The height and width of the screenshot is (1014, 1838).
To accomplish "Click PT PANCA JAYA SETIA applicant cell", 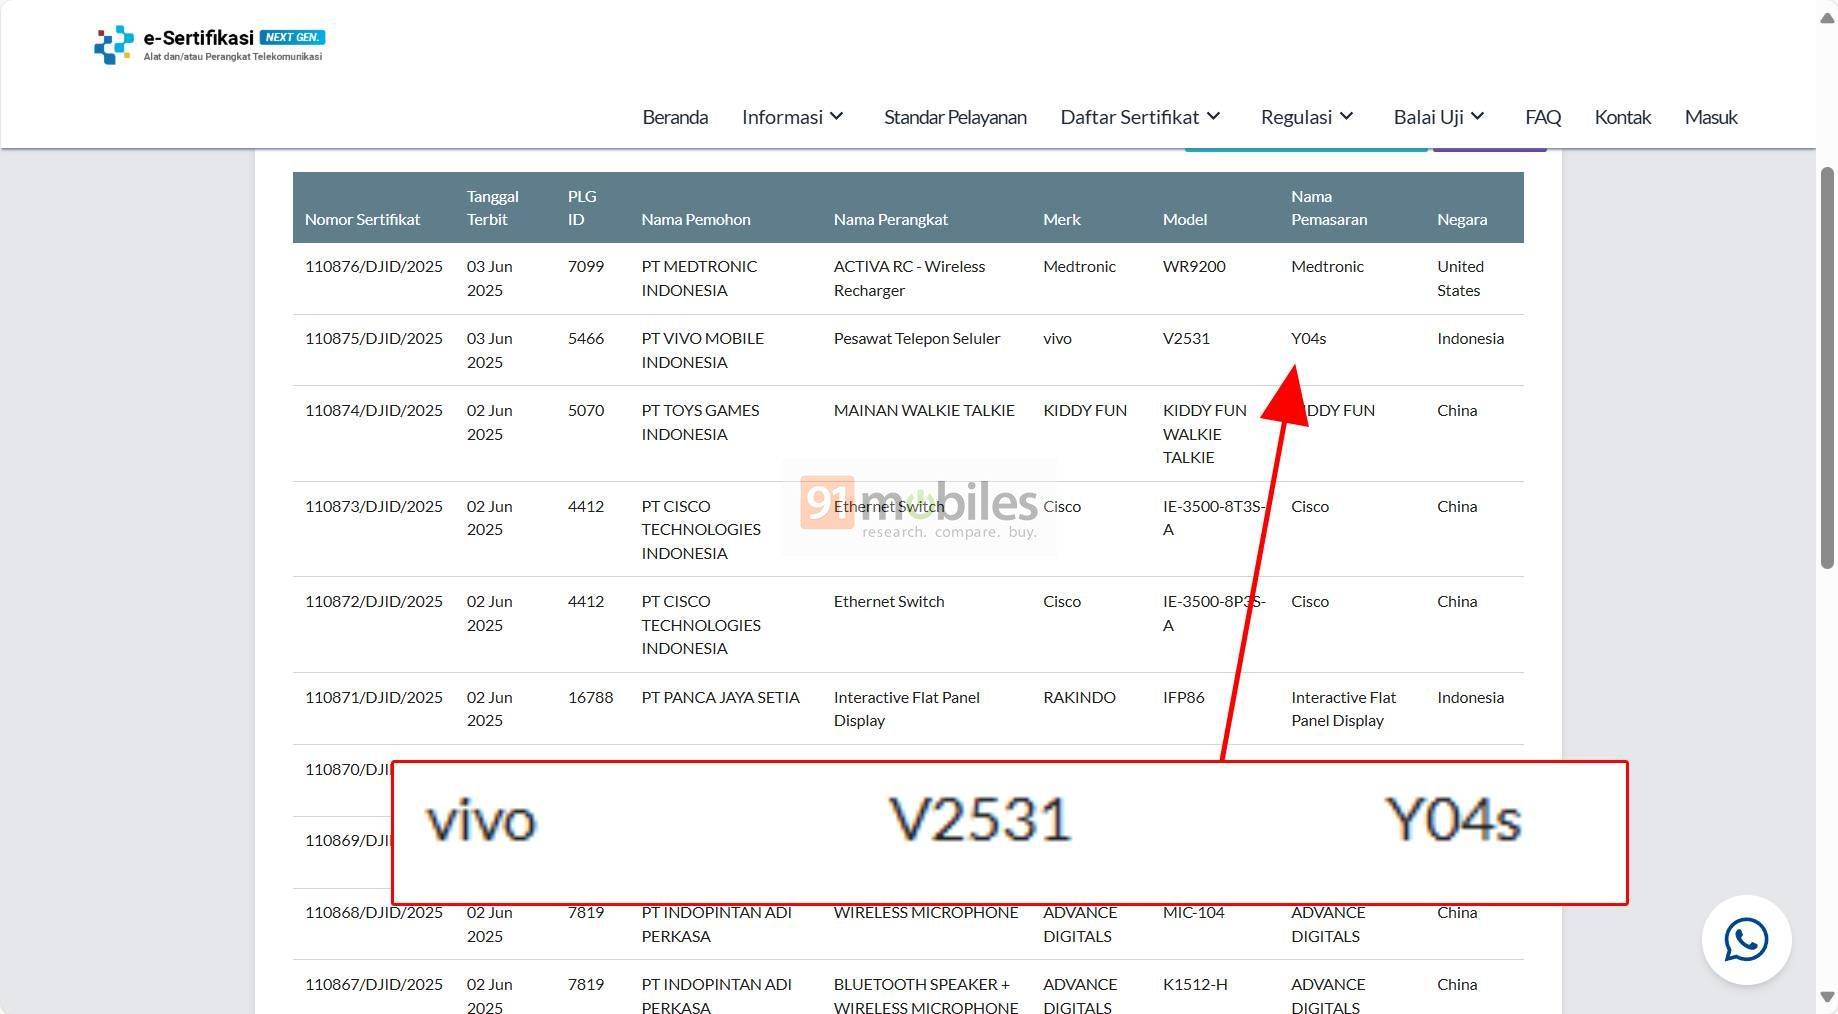I will (x=720, y=697).
